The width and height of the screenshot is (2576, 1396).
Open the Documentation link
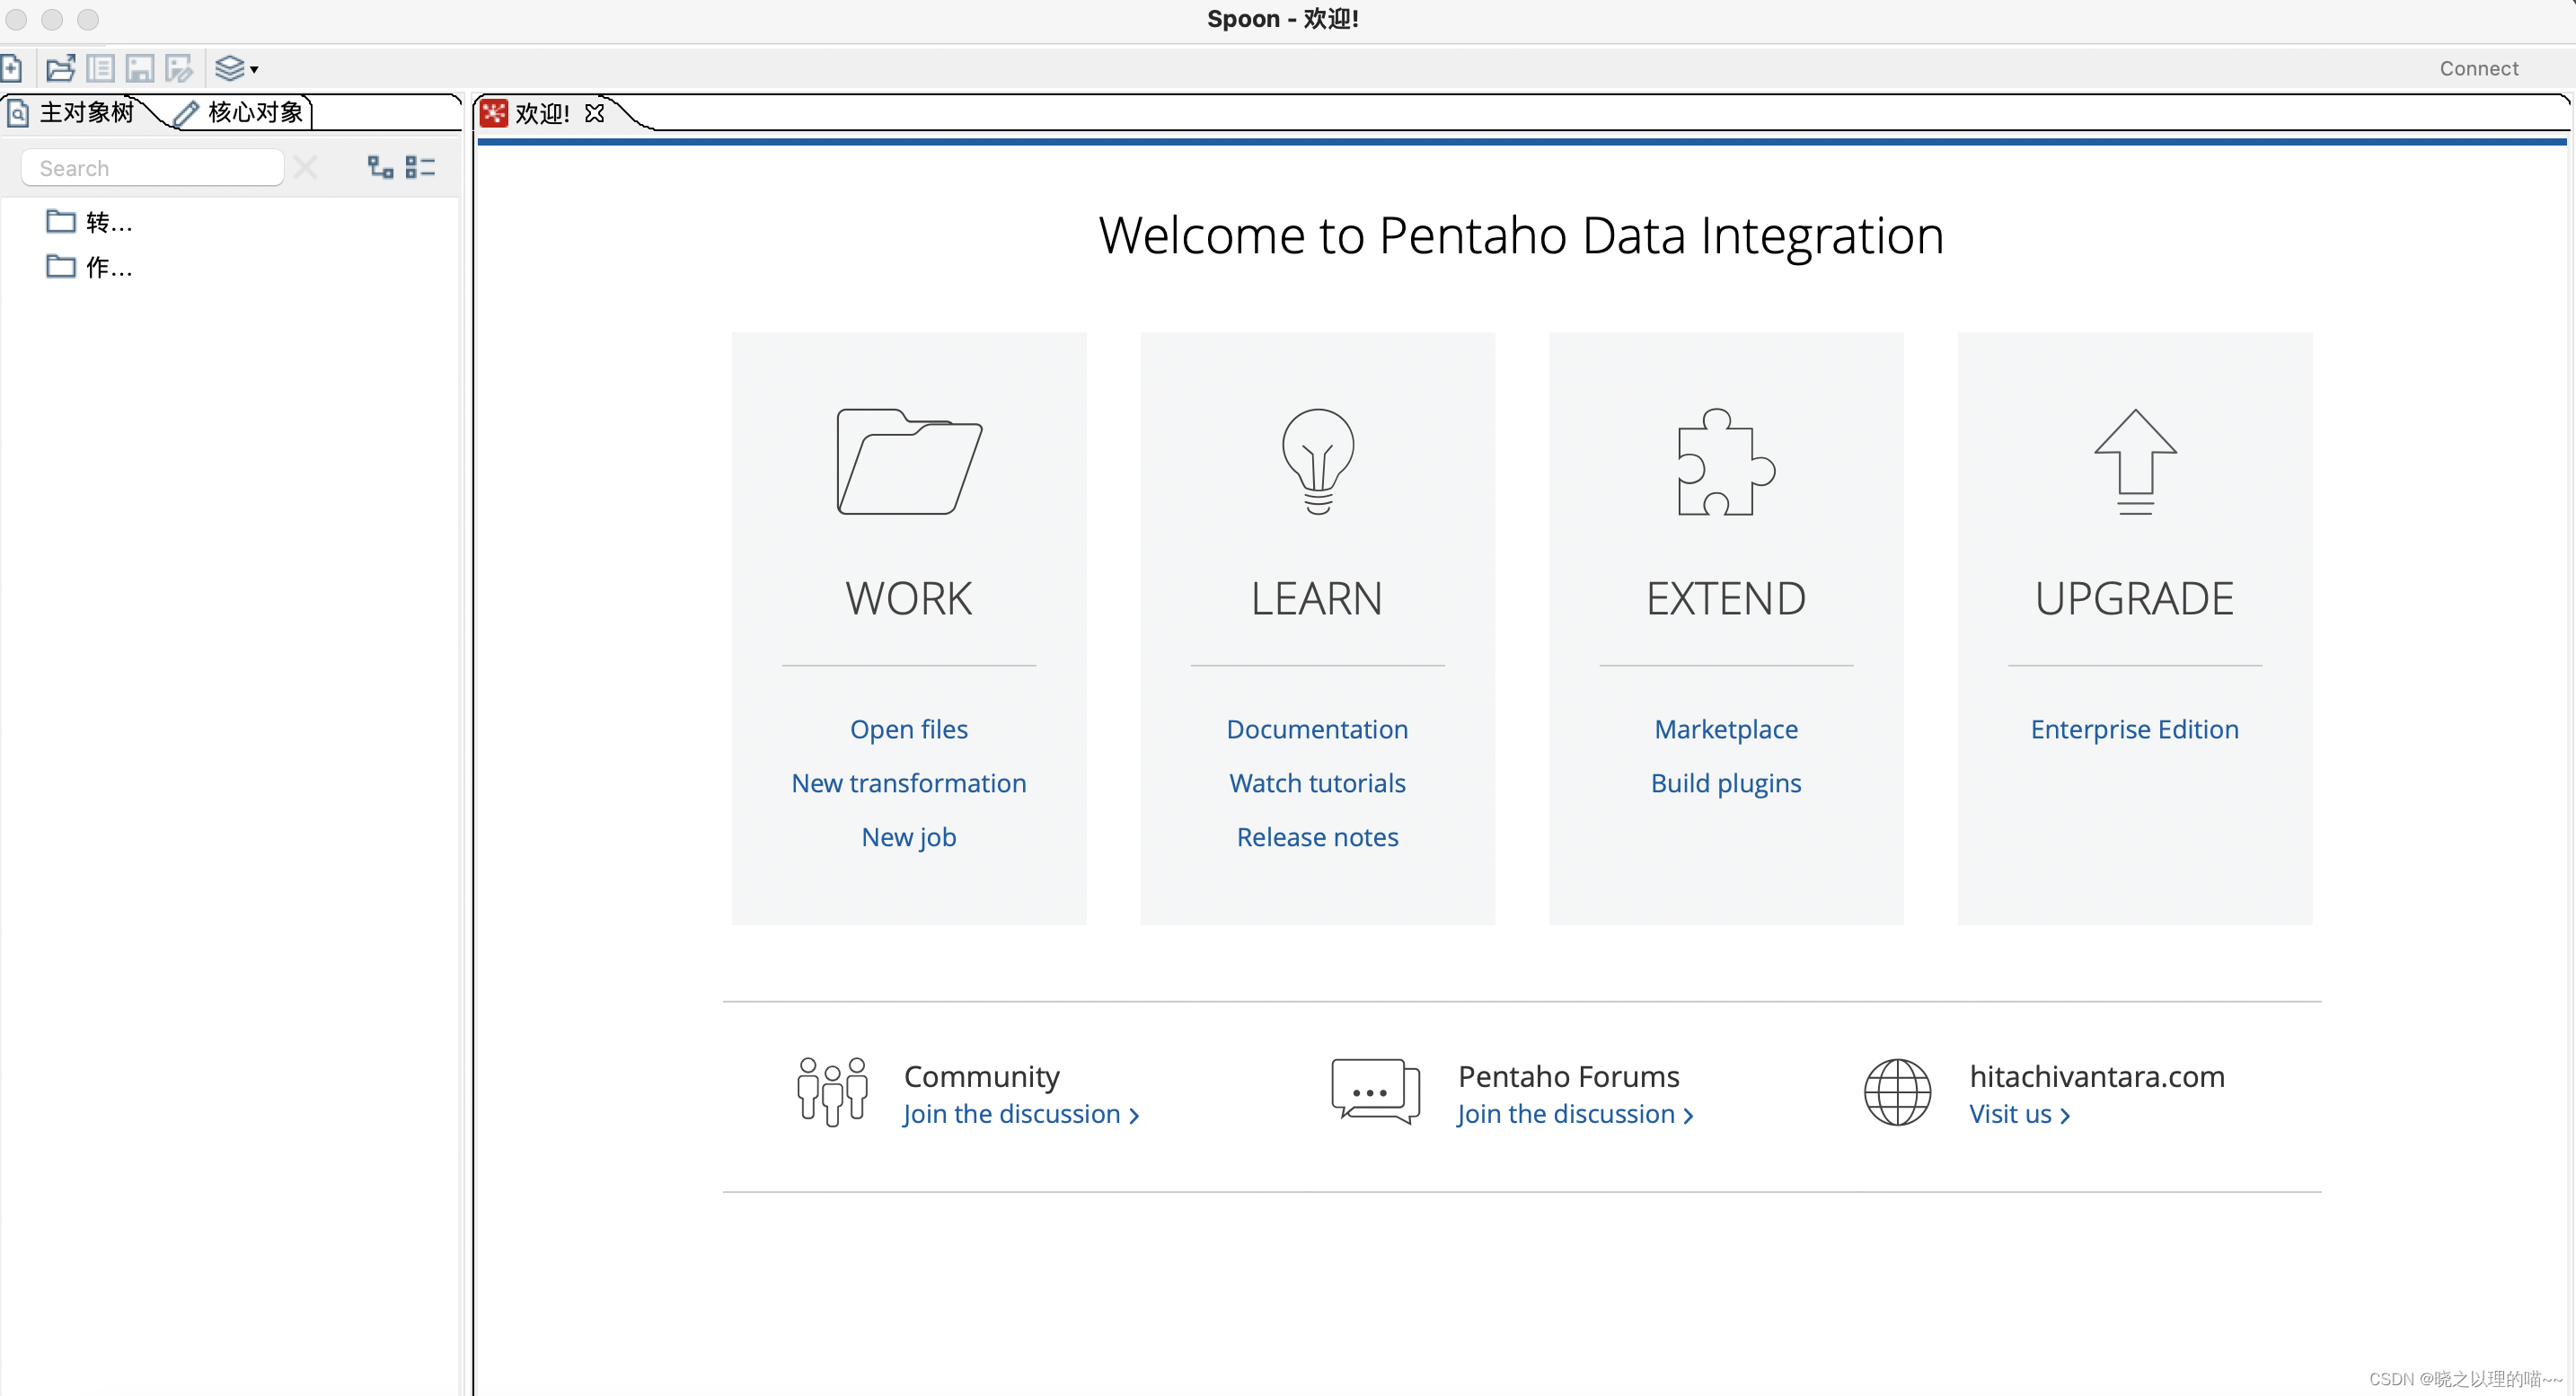click(x=1318, y=729)
